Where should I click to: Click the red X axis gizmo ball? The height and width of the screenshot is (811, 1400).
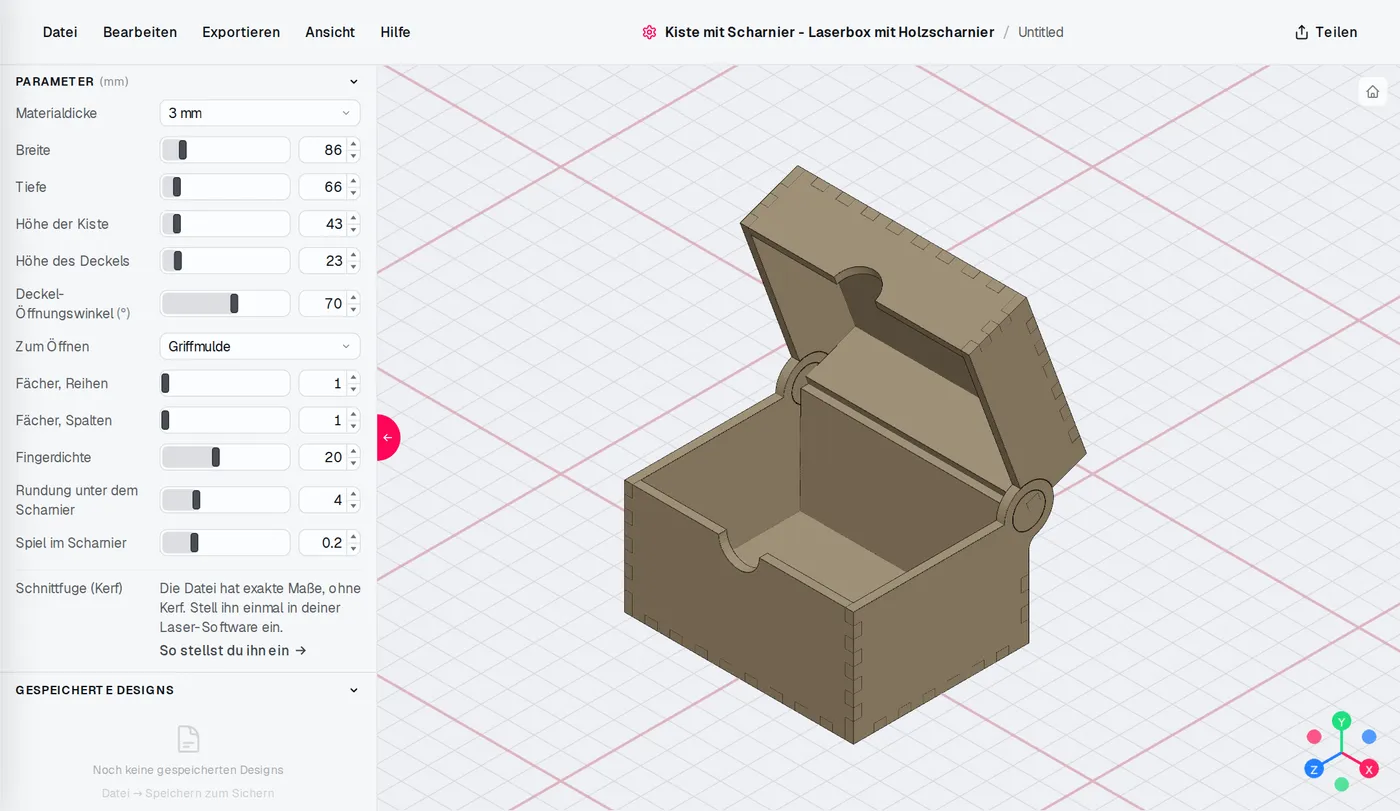pyautogui.click(x=1369, y=769)
